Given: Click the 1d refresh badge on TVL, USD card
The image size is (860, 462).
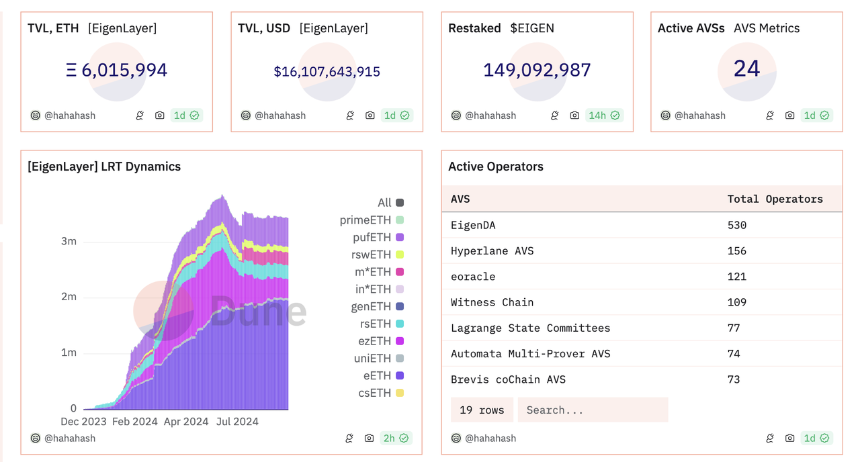Looking at the screenshot, I should 397,115.
